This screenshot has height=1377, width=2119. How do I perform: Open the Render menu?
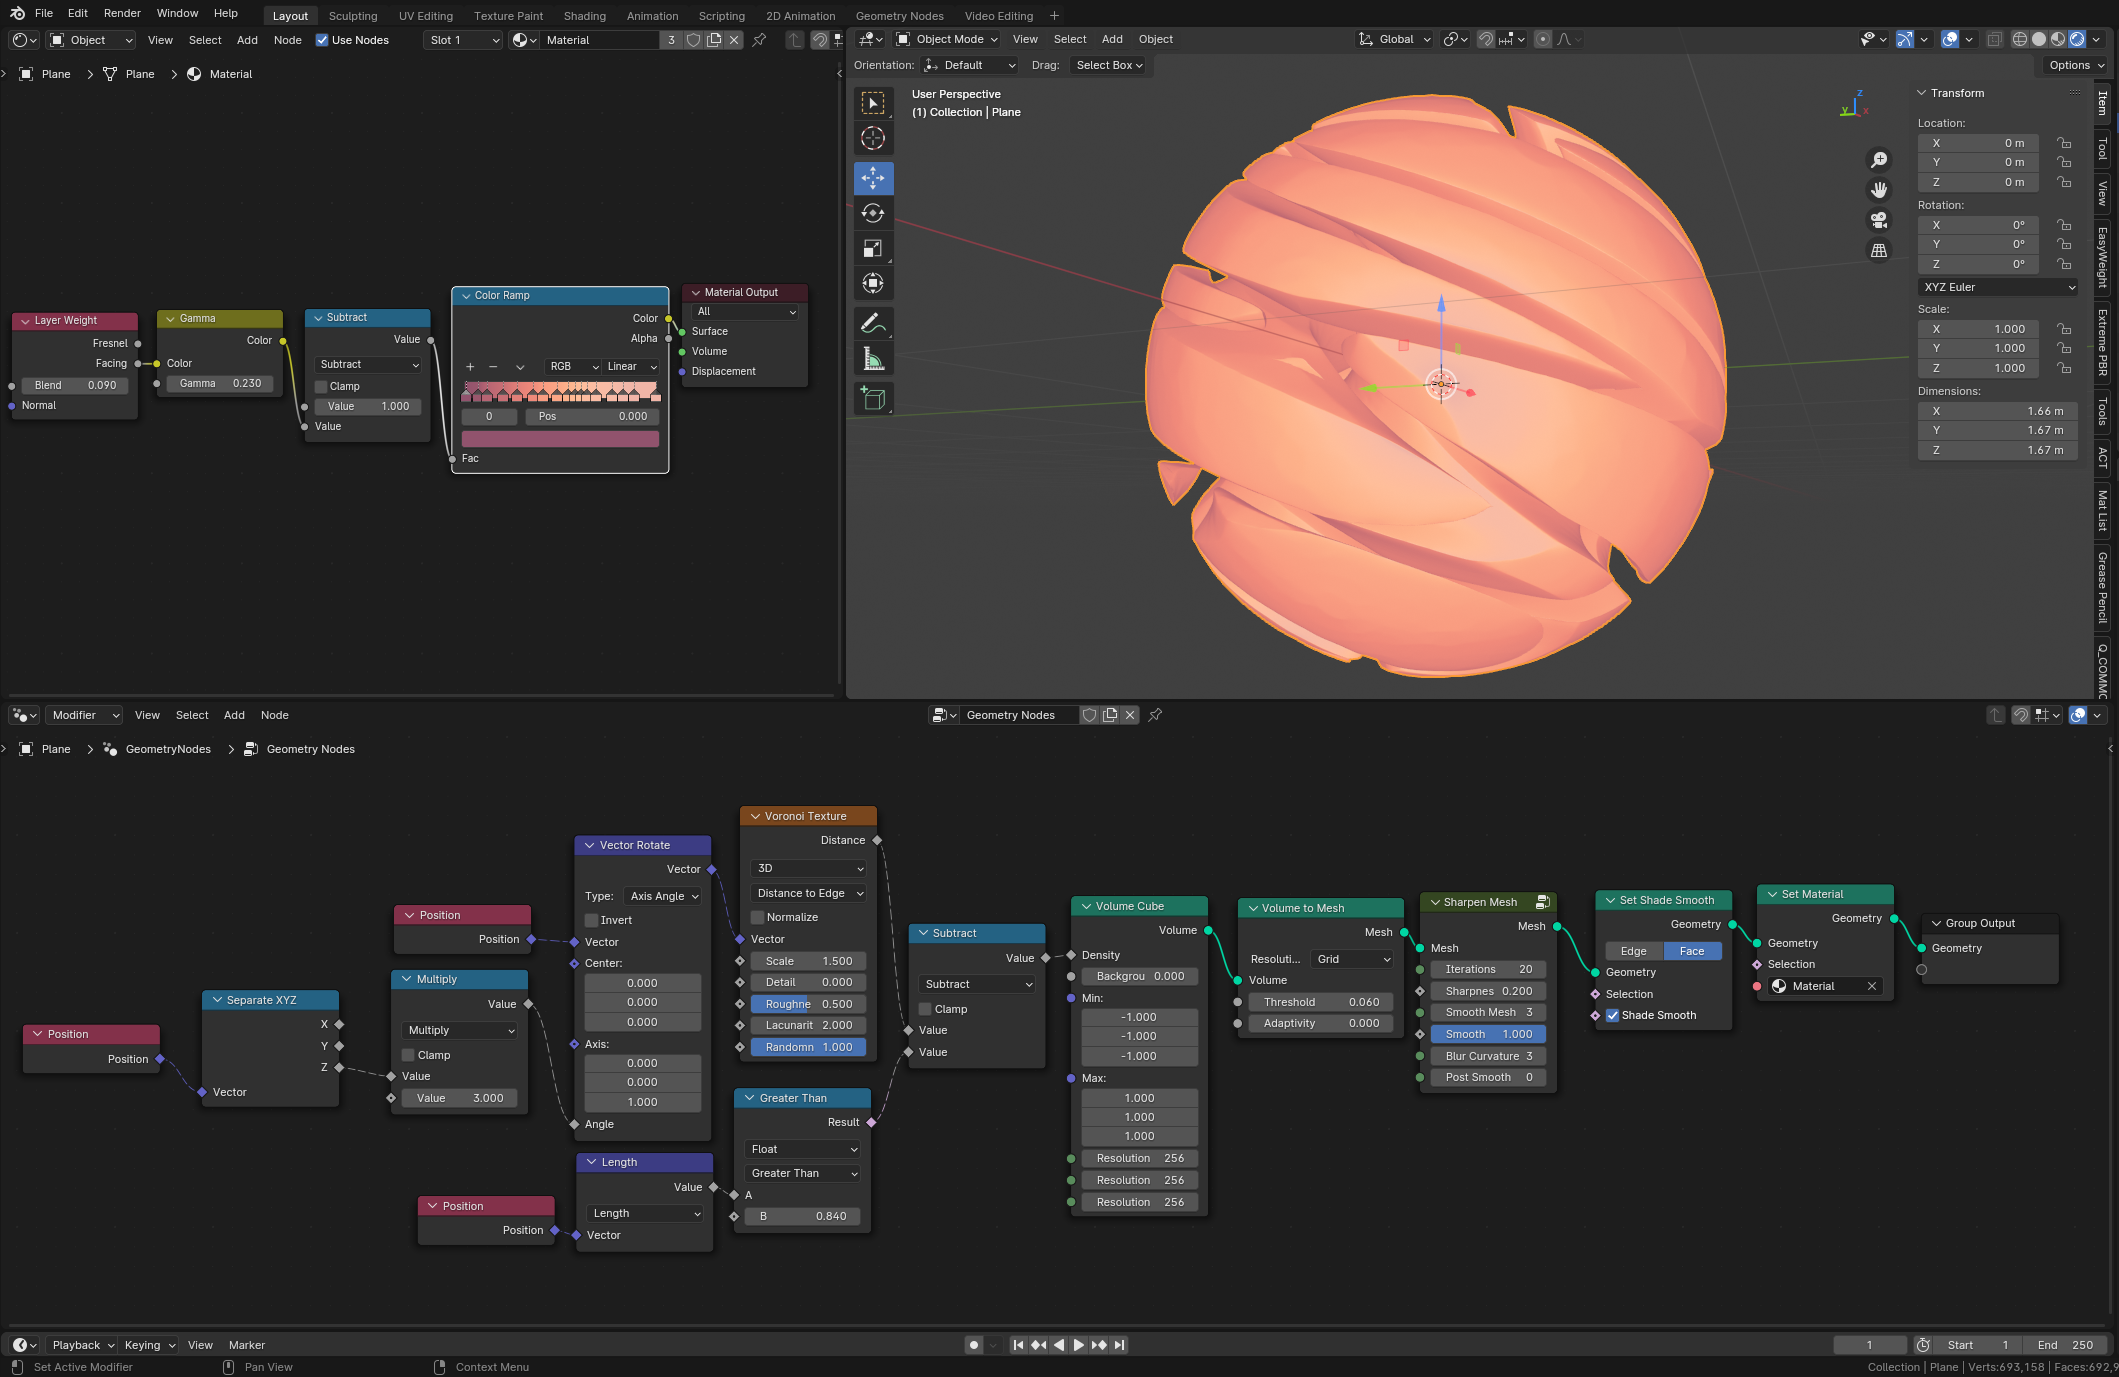point(122,13)
